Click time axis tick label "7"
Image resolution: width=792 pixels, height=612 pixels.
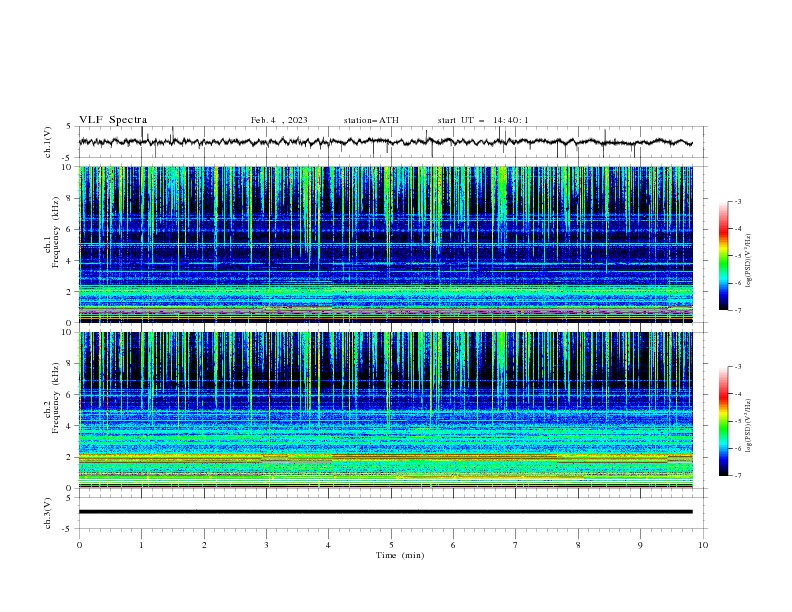(x=516, y=545)
